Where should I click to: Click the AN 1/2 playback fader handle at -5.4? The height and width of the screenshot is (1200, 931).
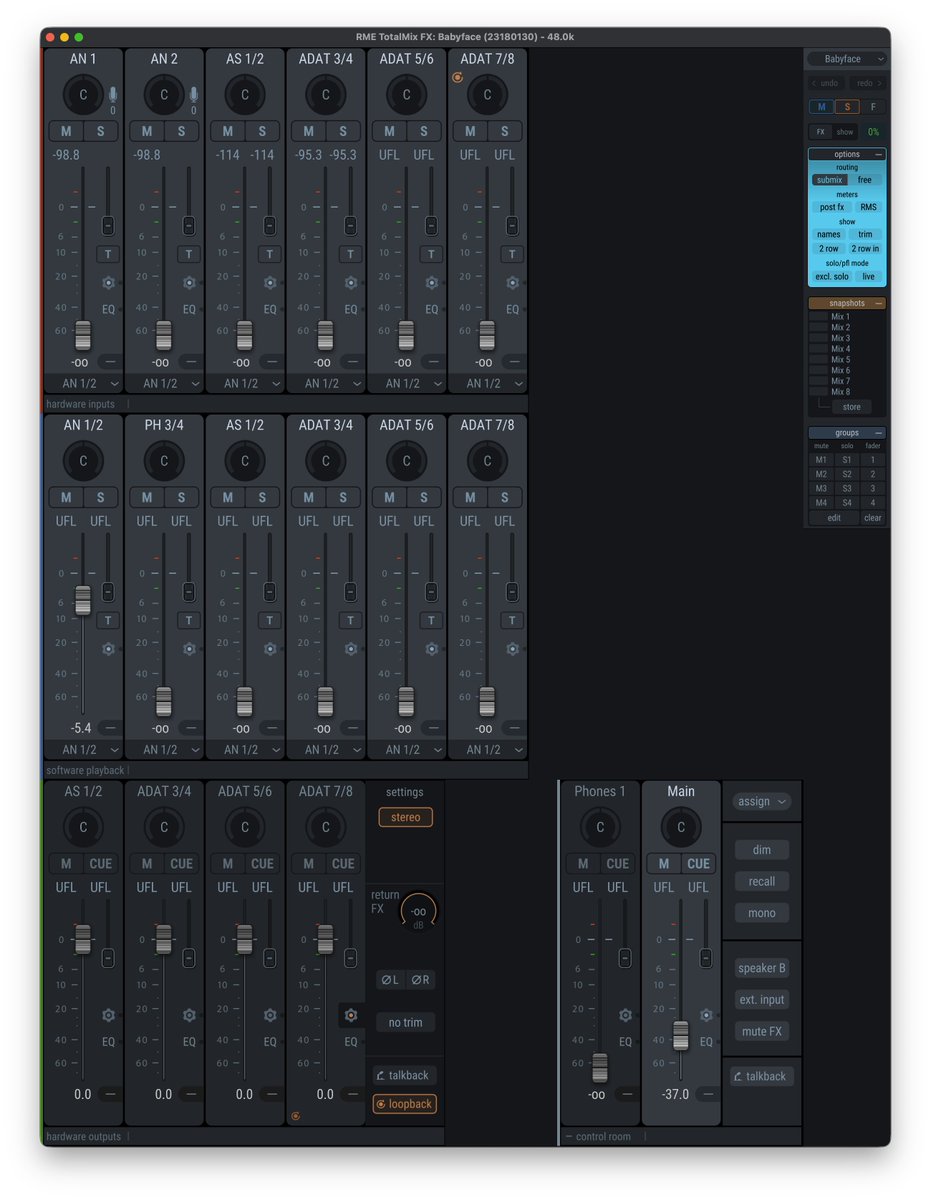[83, 600]
